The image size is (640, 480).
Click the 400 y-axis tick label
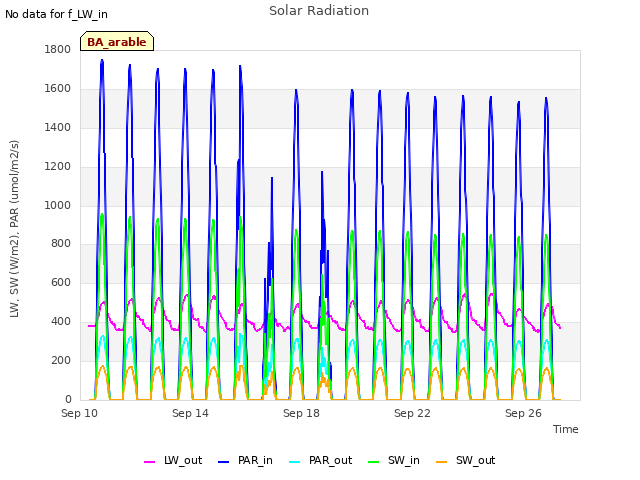tap(61, 322)
